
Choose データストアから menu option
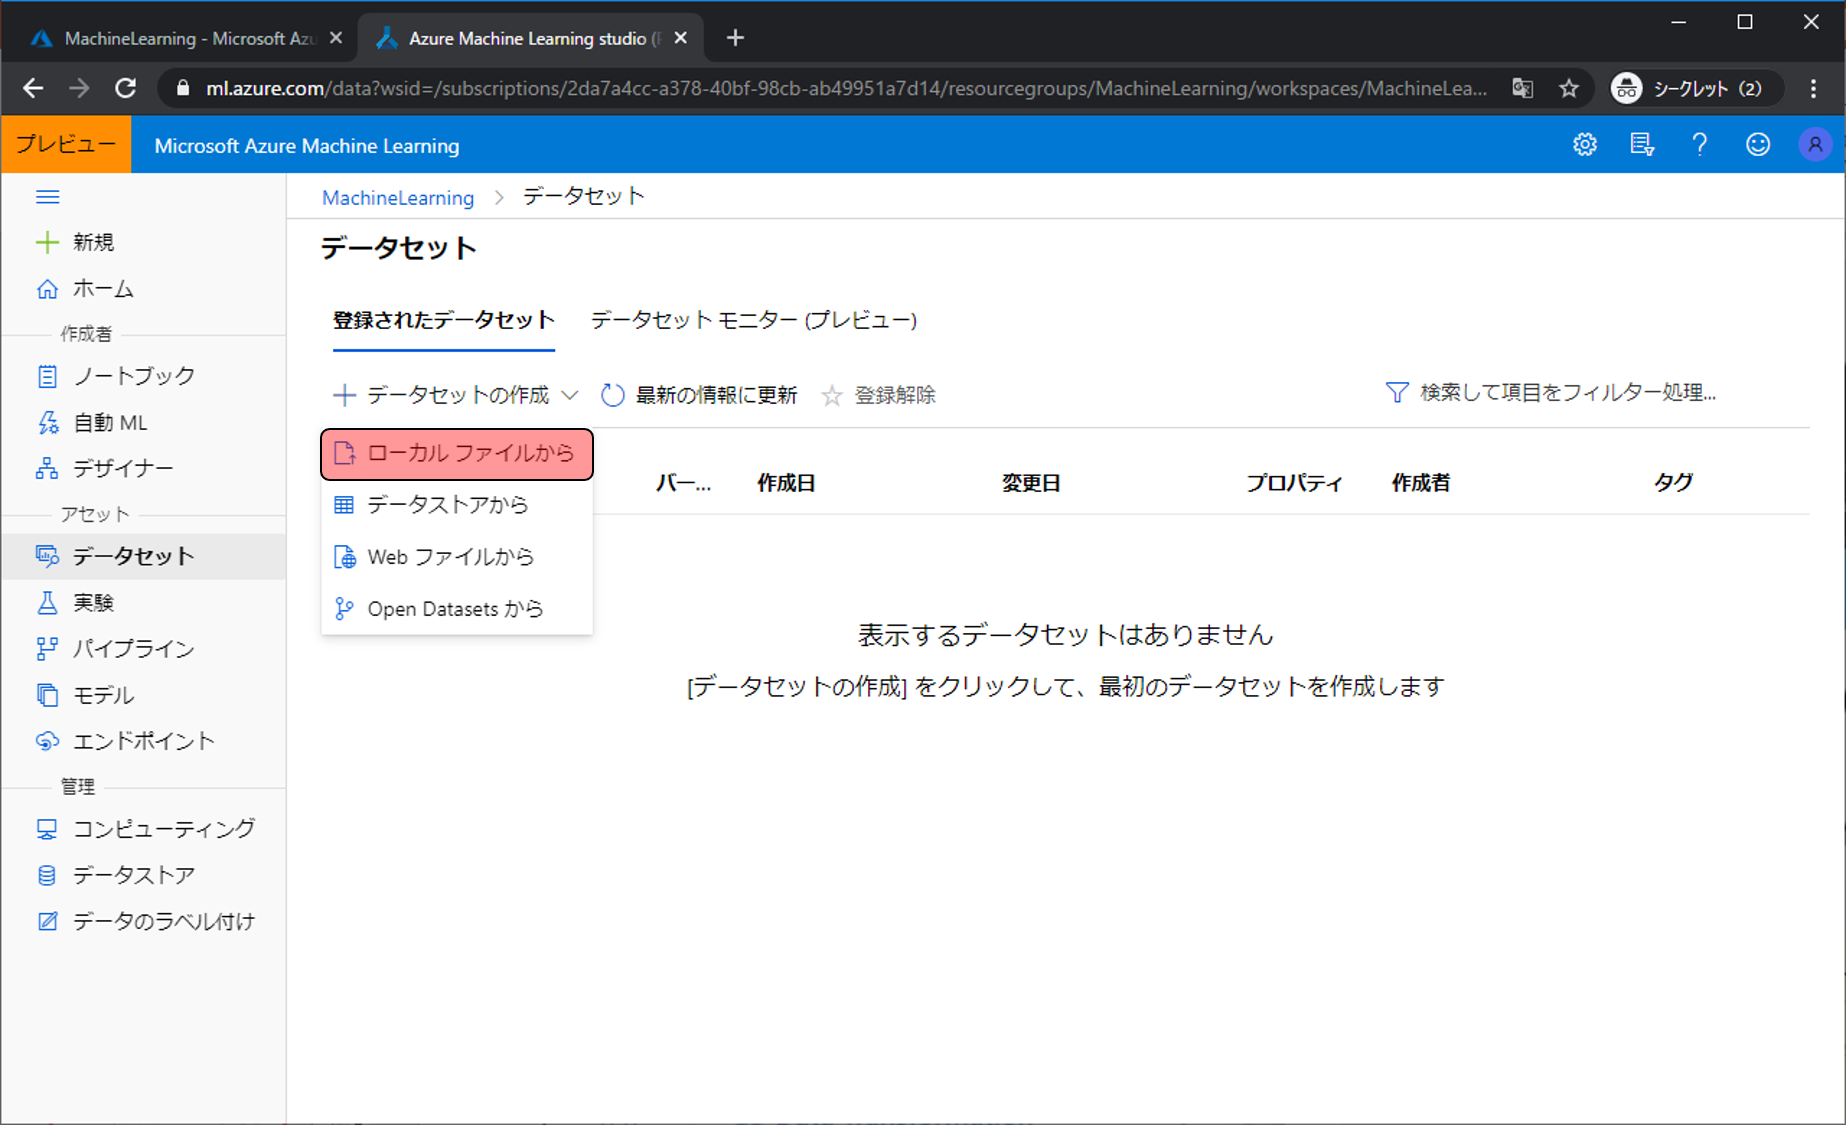click(447, 505)
